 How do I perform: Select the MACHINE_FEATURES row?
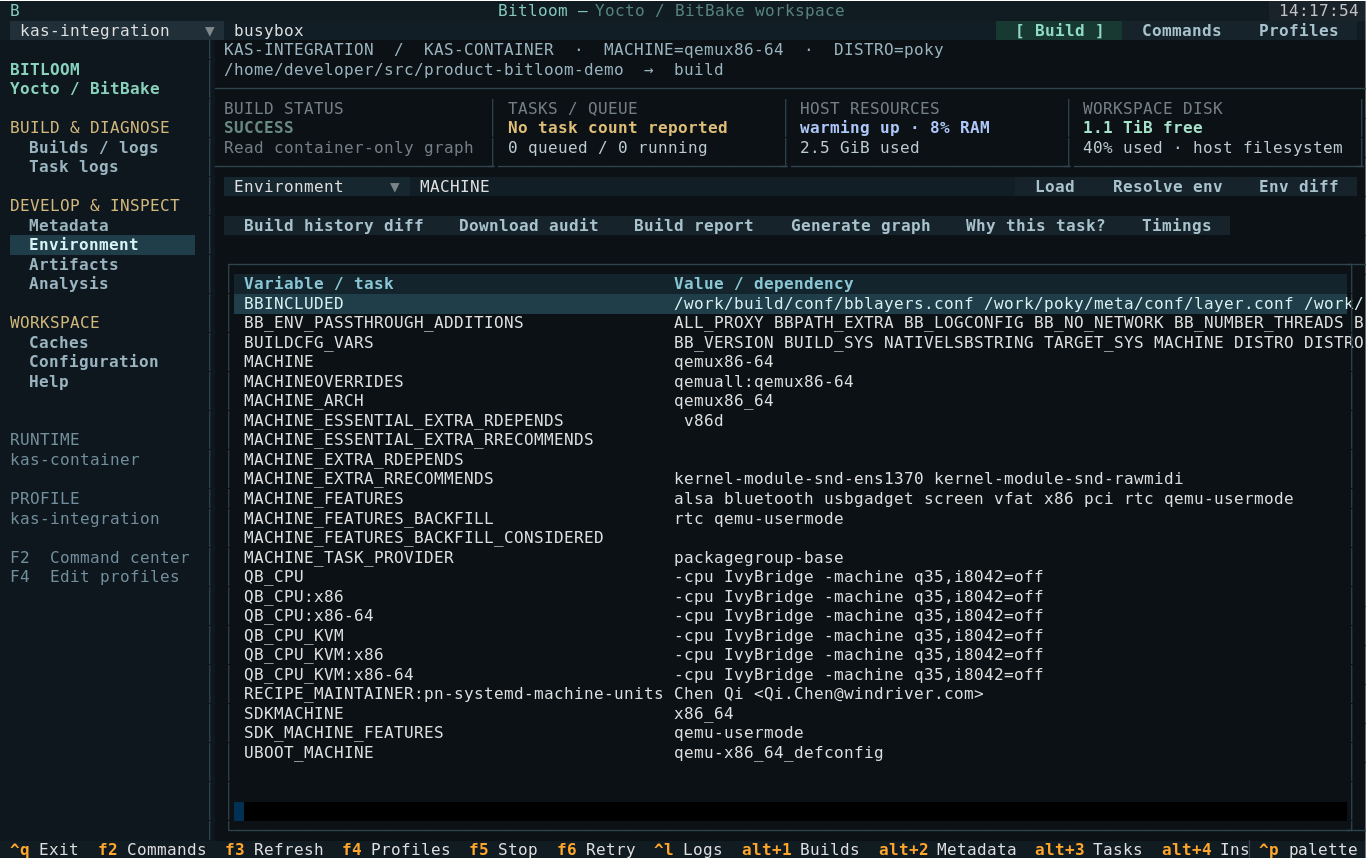click(x=790, y=499)
